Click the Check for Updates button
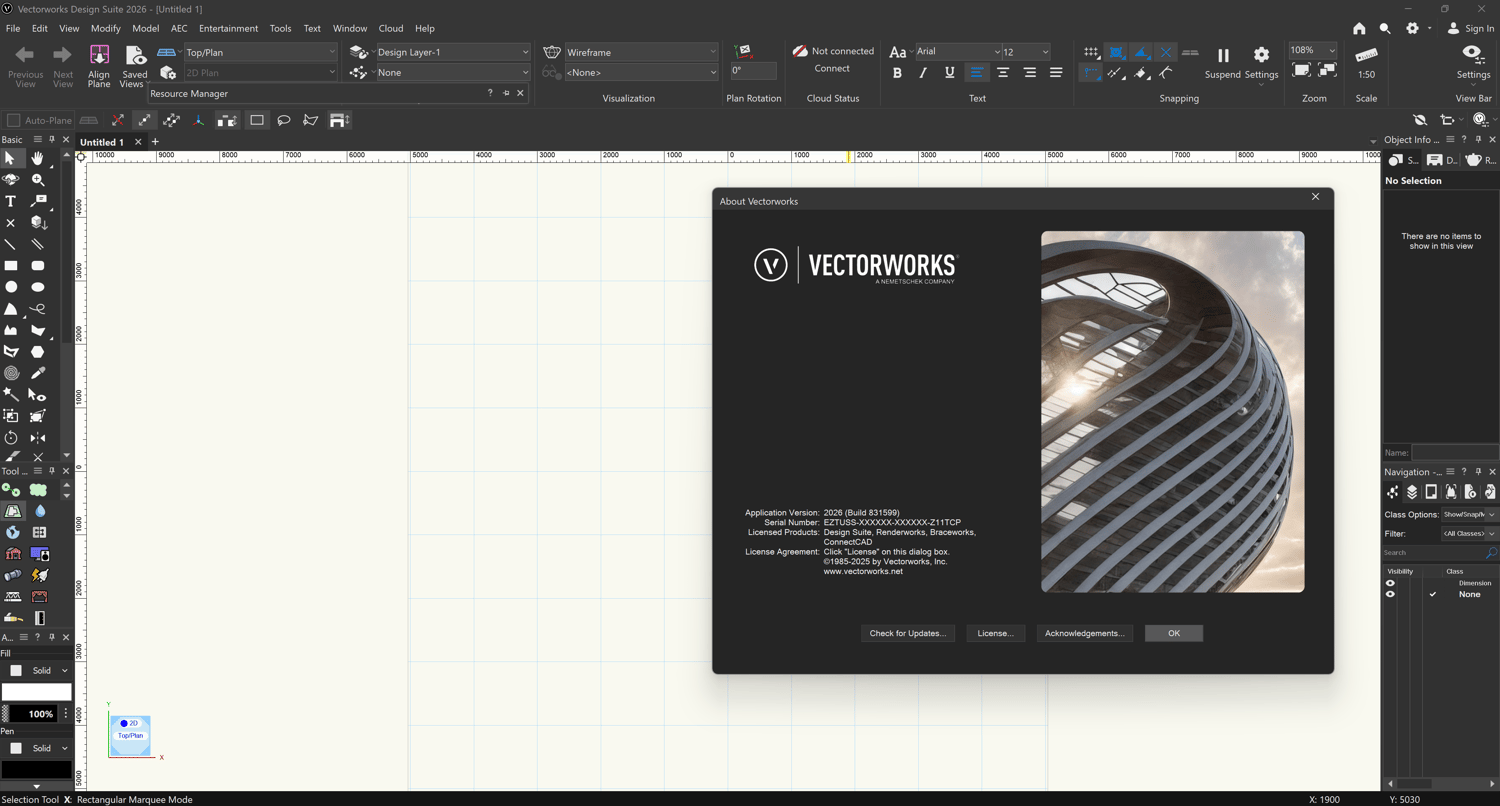The width and height of the screenshot is (1500, 806). [907, 633]
